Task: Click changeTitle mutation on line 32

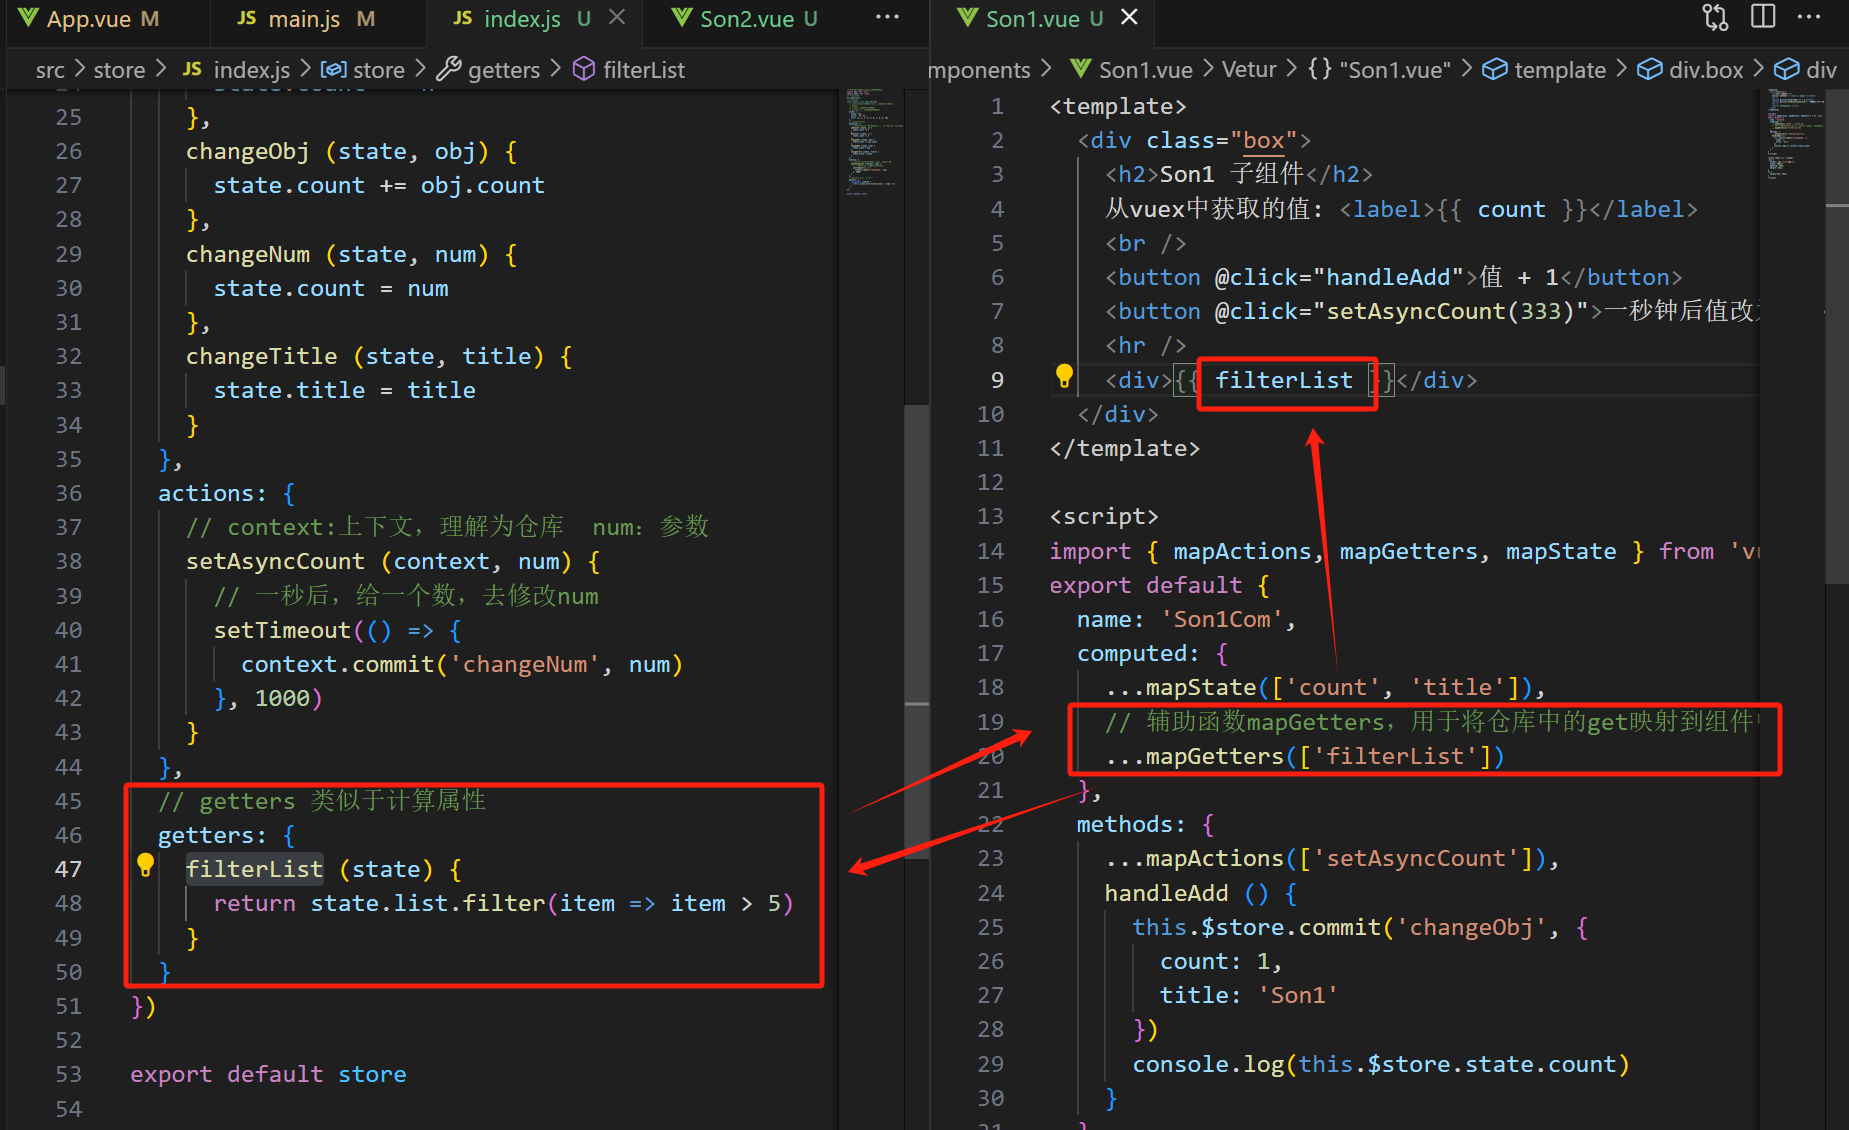Action: coord(261,357)
